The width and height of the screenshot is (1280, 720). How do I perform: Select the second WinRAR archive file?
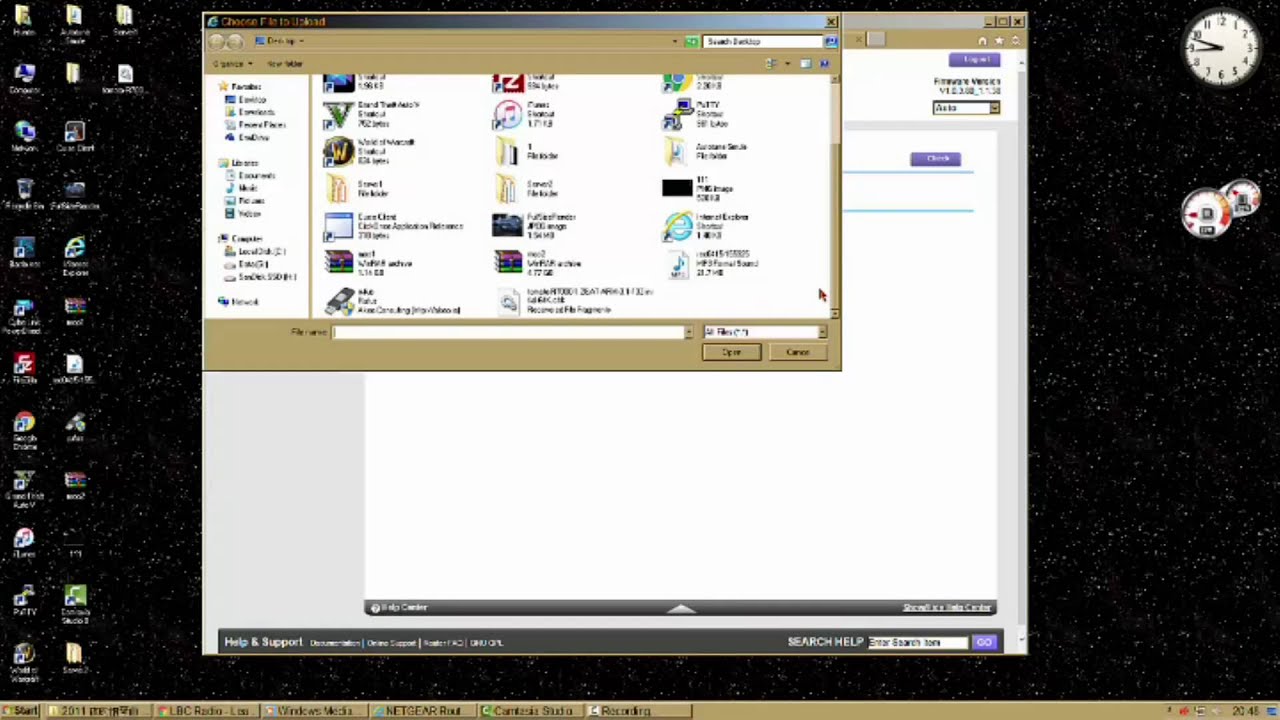click(538, 263)
